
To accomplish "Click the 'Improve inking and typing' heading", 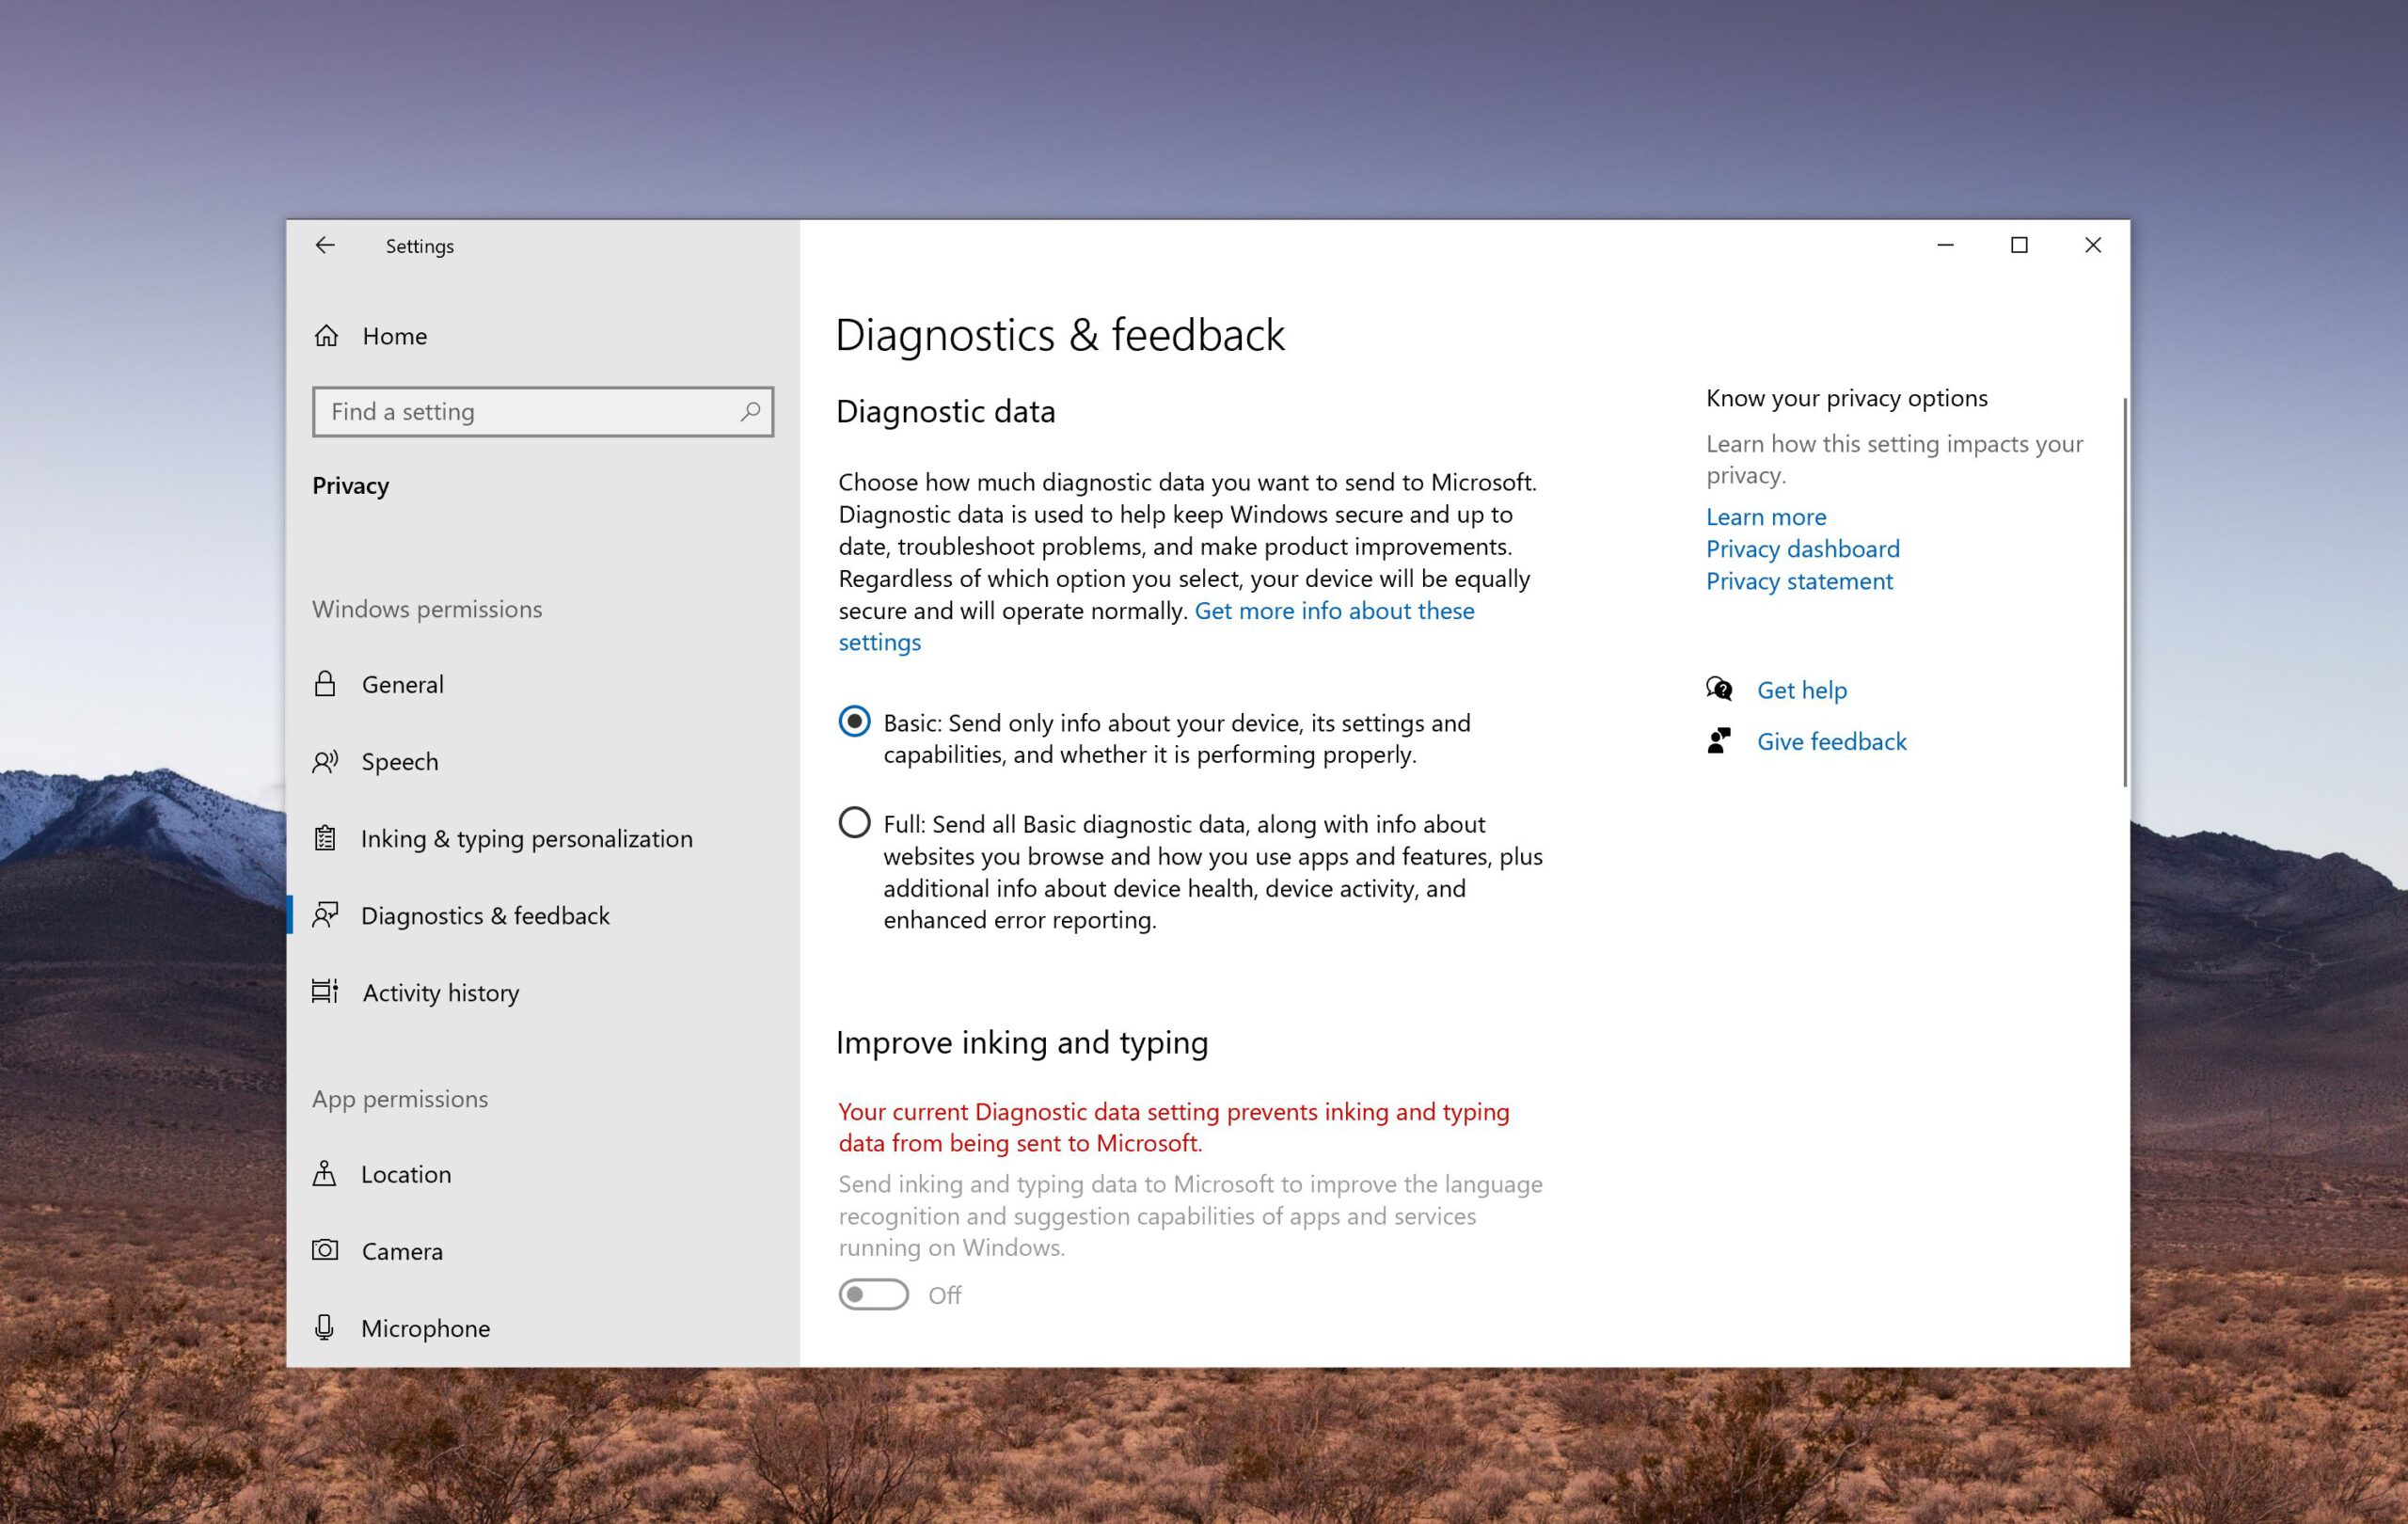I will click(1022, 1042).
